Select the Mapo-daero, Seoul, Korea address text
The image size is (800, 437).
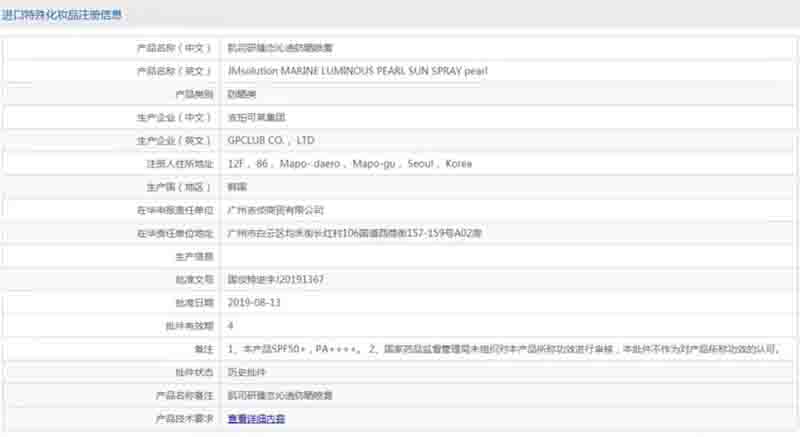(349, 164)
